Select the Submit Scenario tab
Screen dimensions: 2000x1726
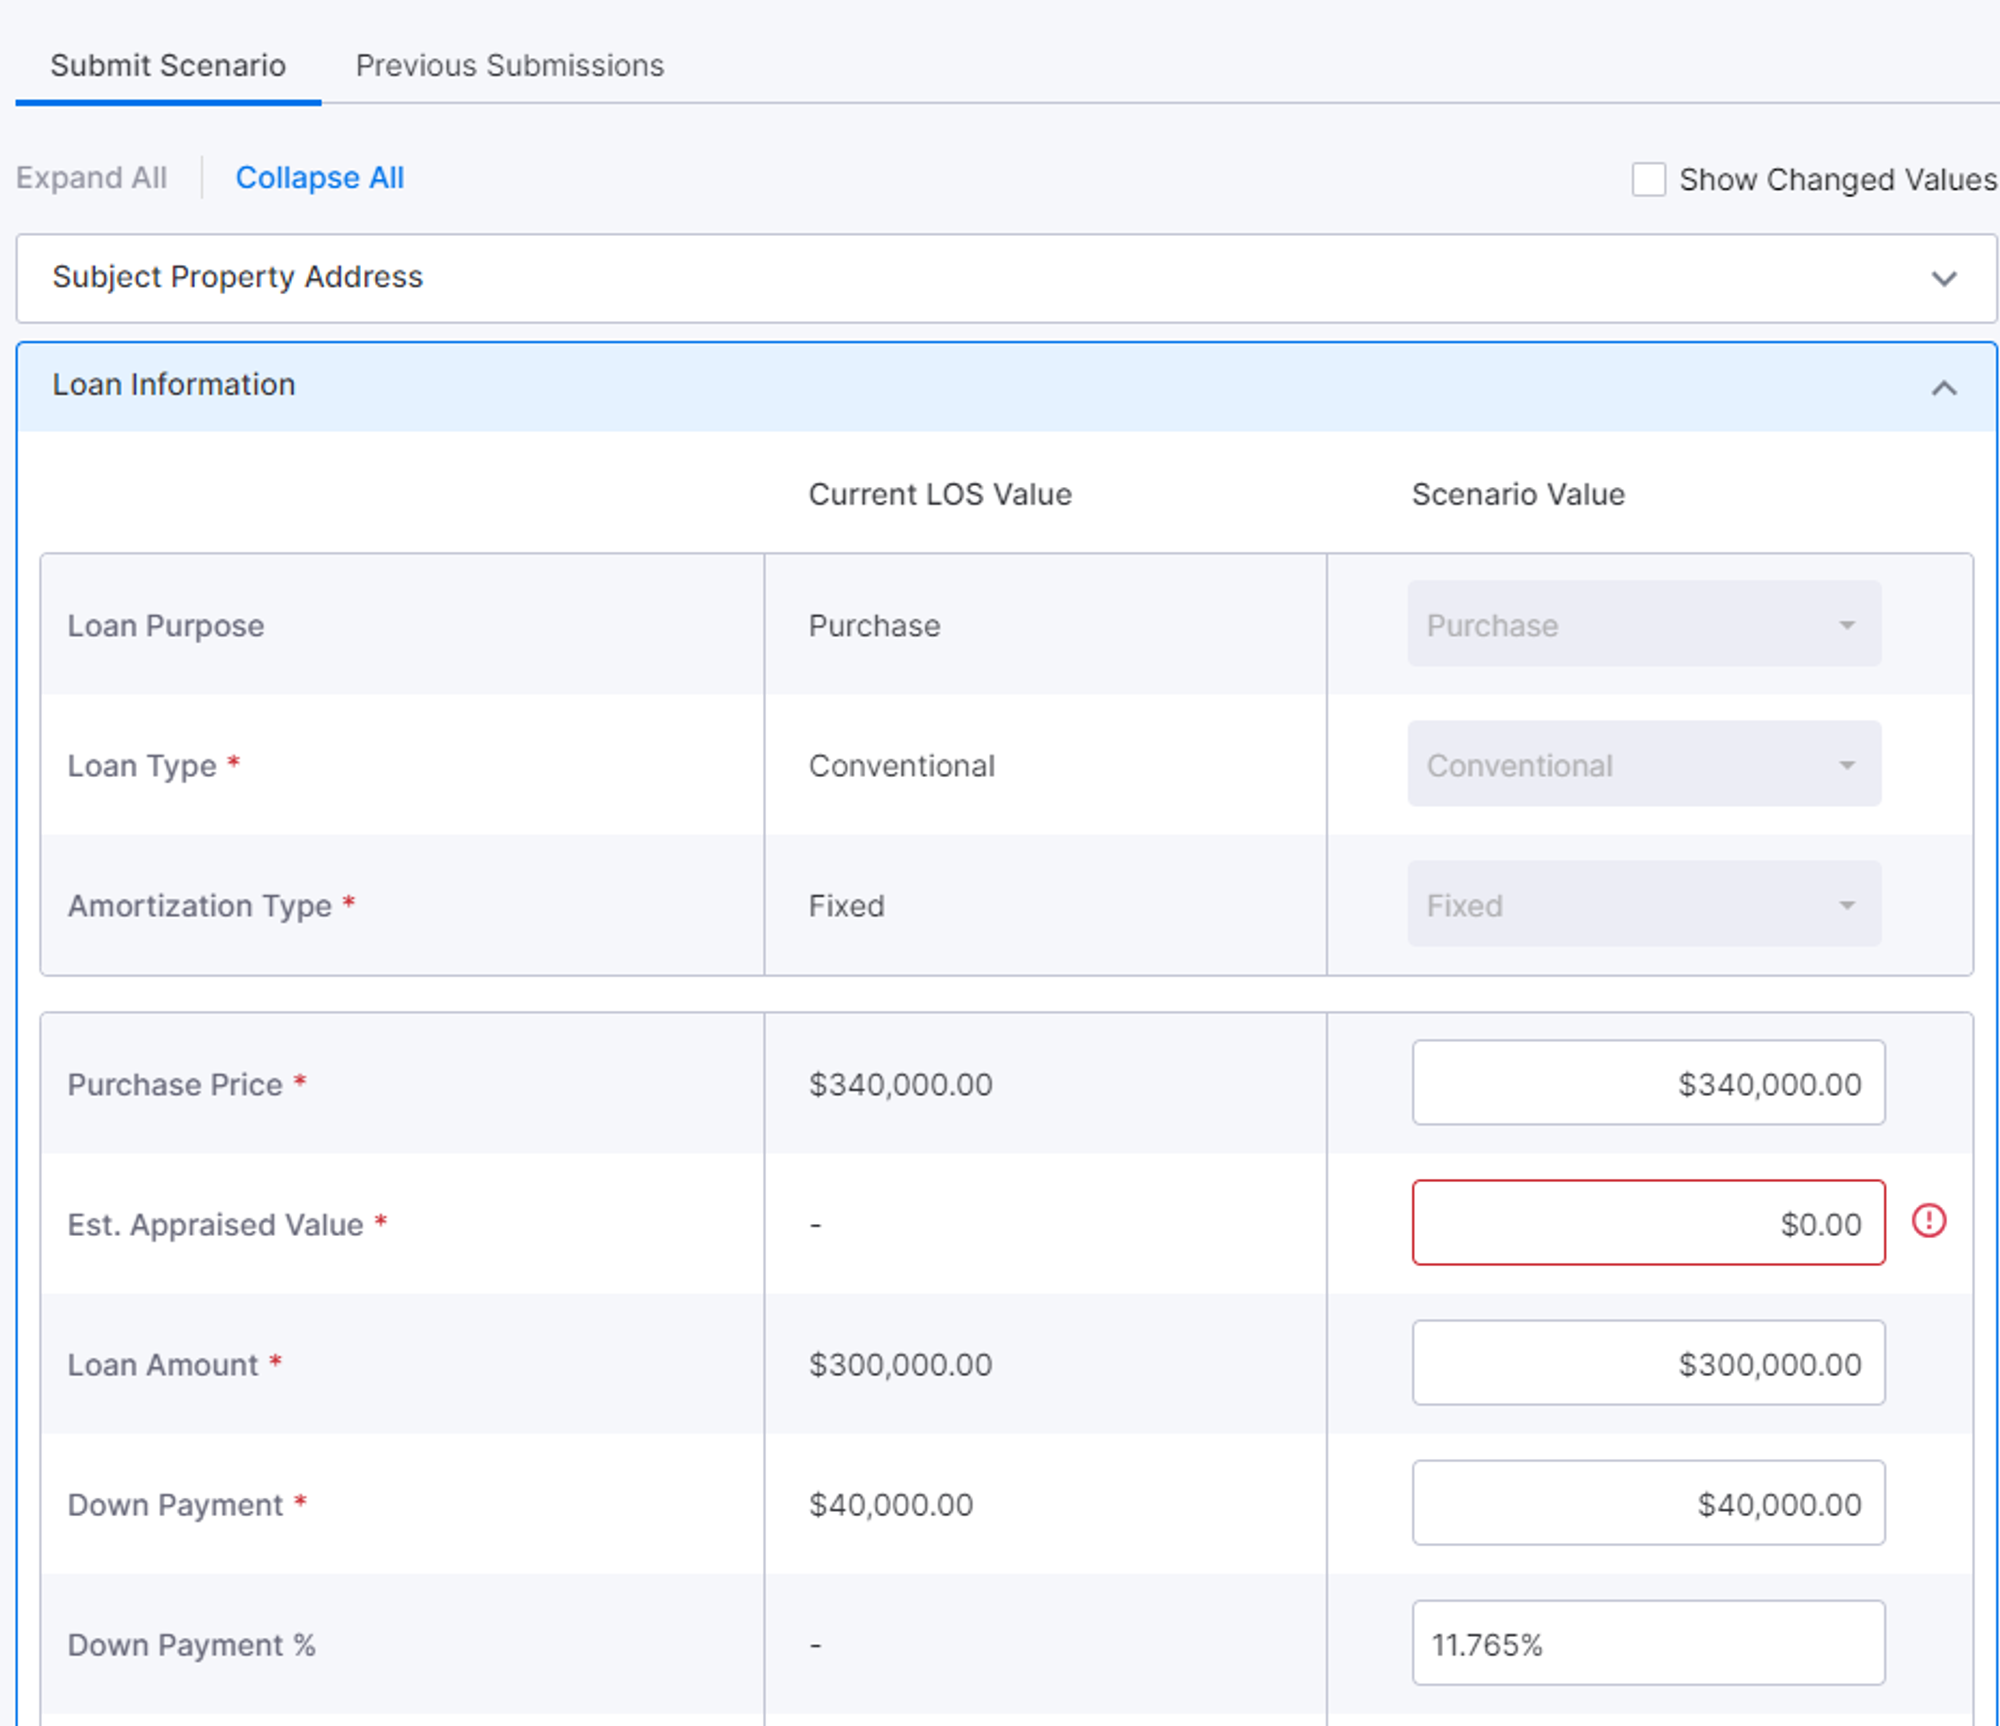(x=168, y=66)
